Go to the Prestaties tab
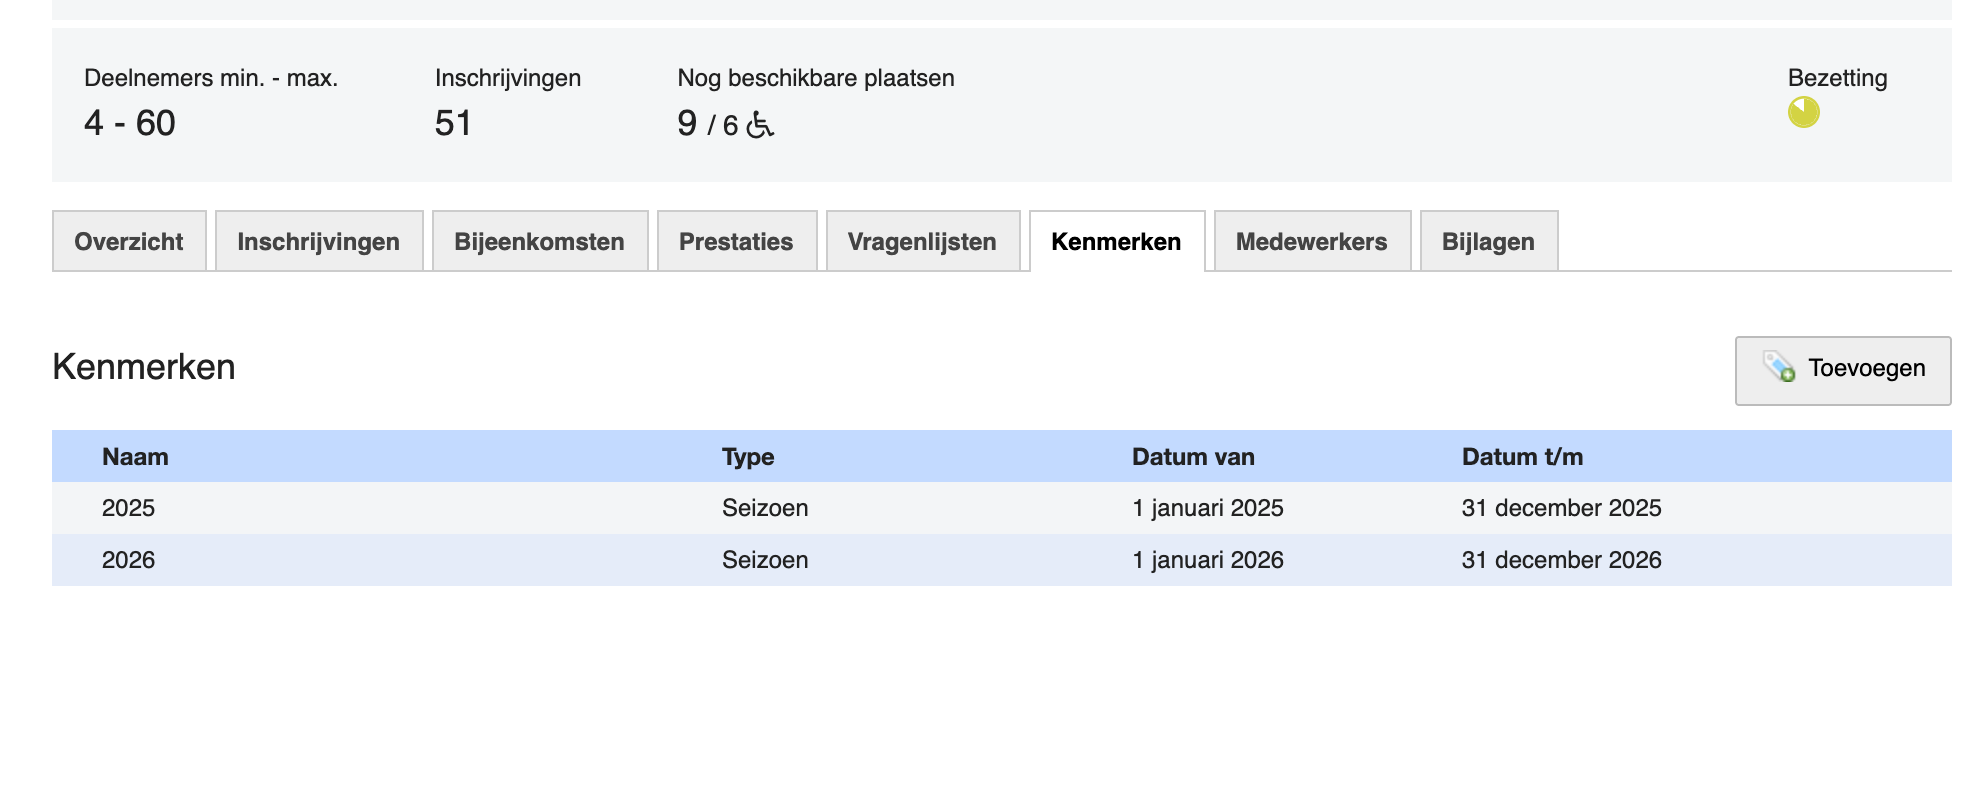 [x=736, y=242]
